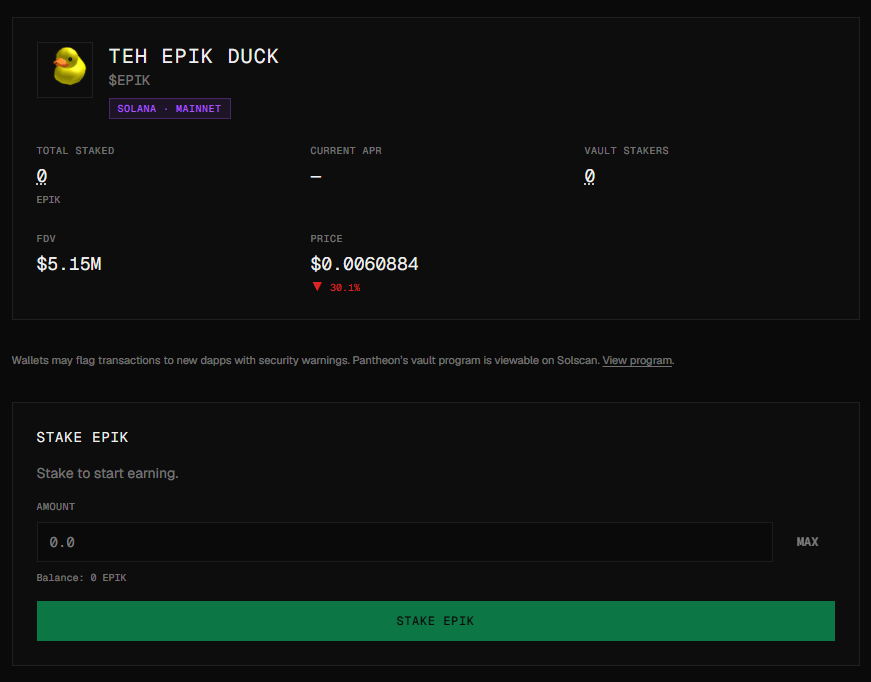Focus the stake amount input field
Screen dimensions: 871x682
pyautogui.click(x=404, y=542)
